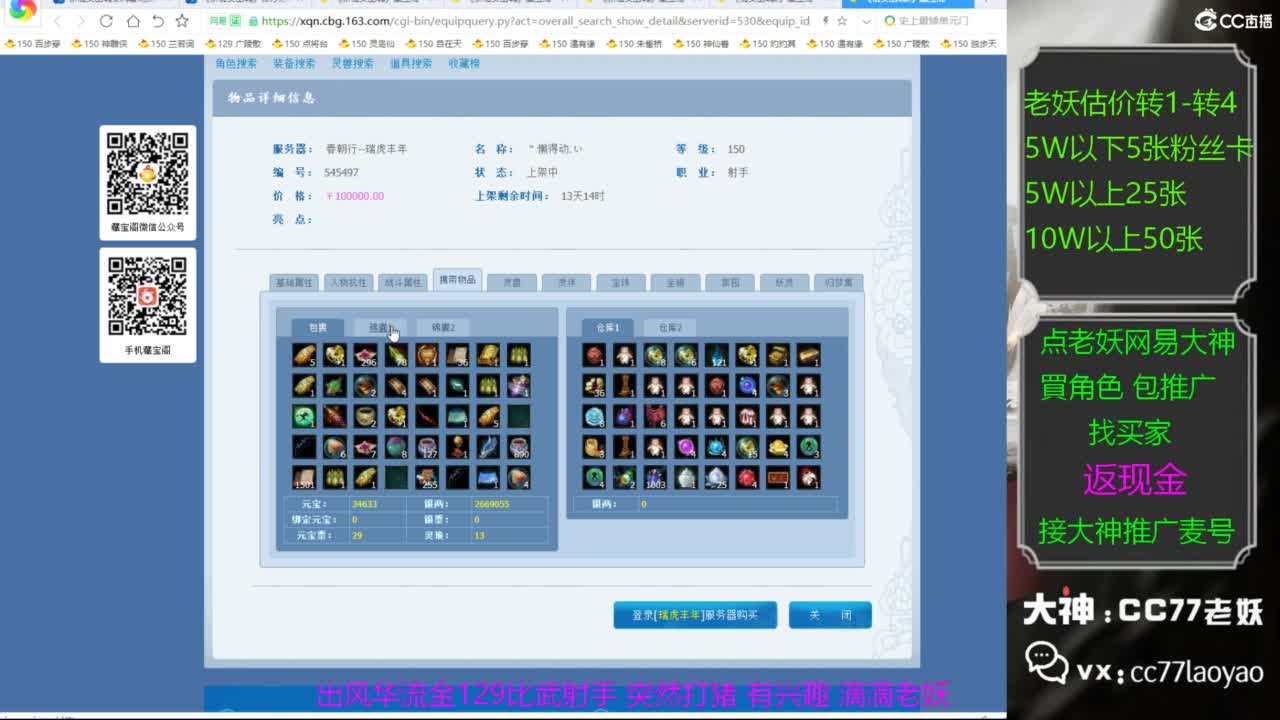Open the browser home page icon

click(132, 21)
